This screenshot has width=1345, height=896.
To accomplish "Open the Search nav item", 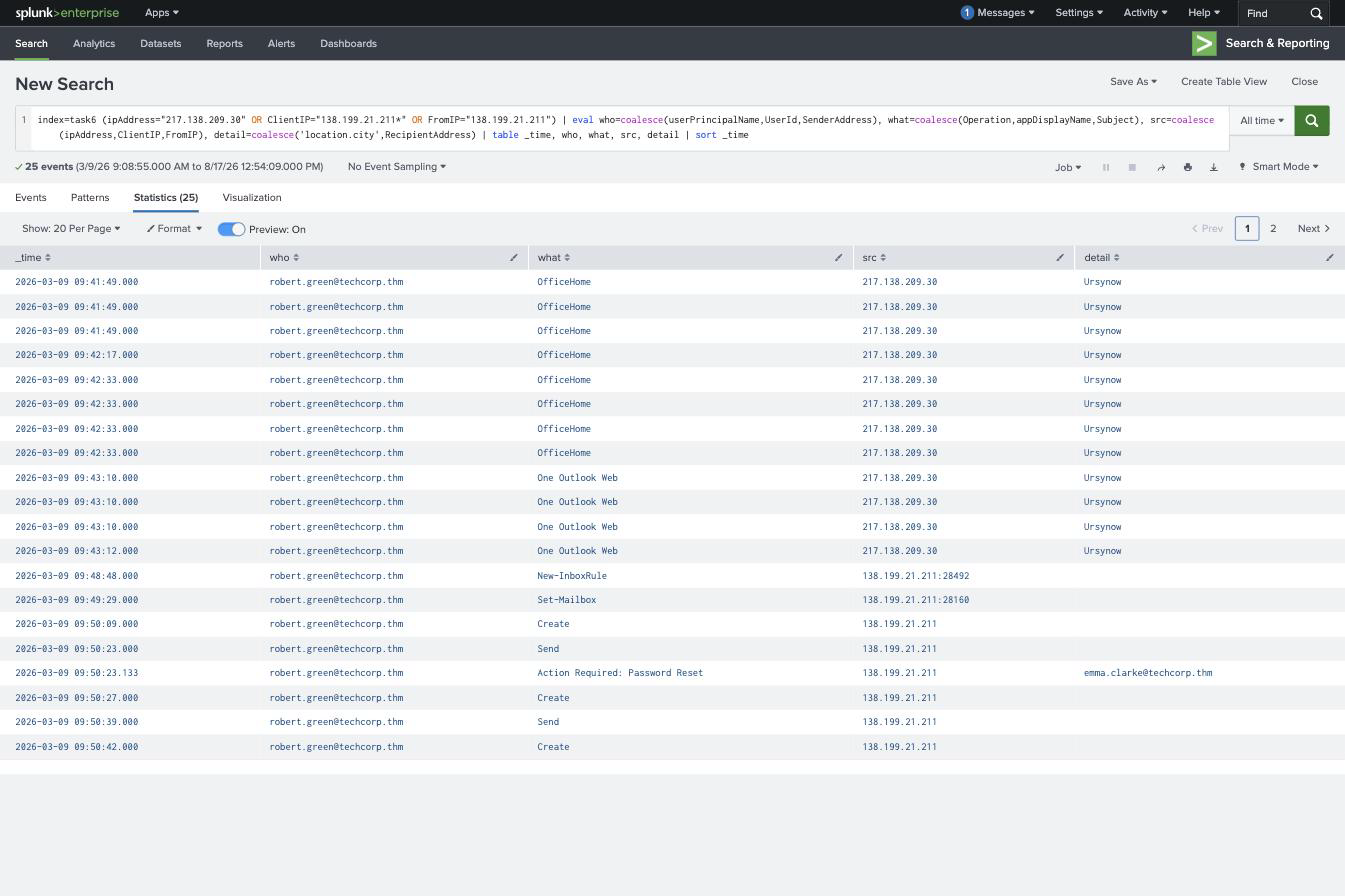I will pyautogui.click(x=31, y=44).
